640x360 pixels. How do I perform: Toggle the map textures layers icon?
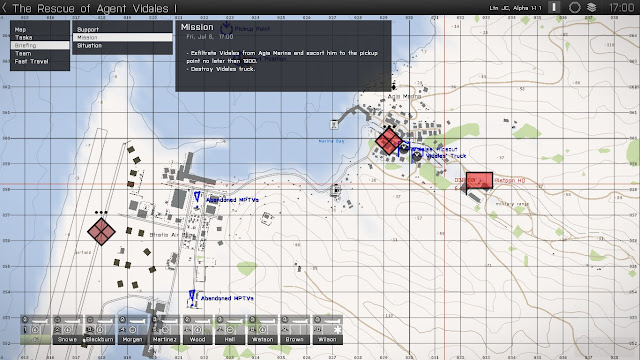[591, 7]
